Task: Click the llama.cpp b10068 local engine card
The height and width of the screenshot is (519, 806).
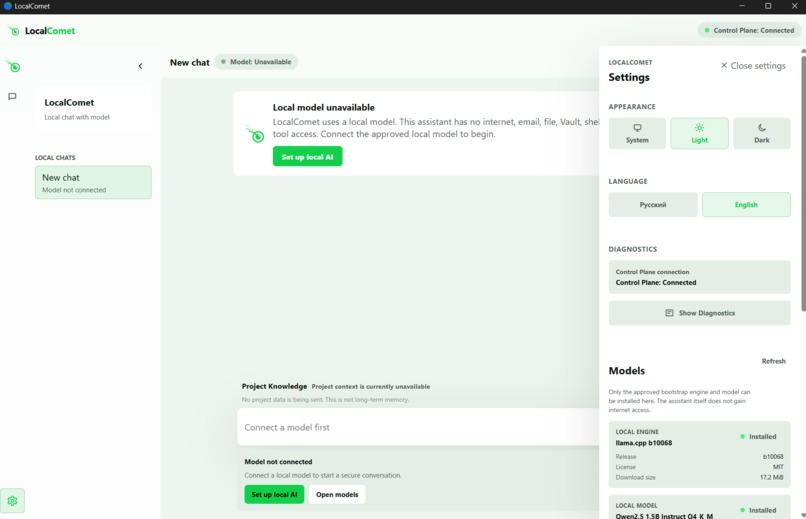Action: pos(699,455)
